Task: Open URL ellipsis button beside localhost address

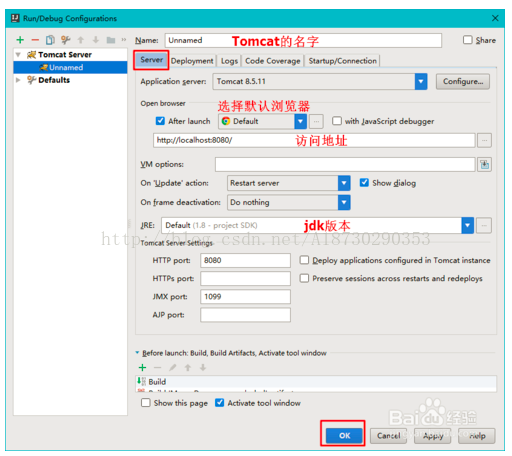Action: click(484, 140)
